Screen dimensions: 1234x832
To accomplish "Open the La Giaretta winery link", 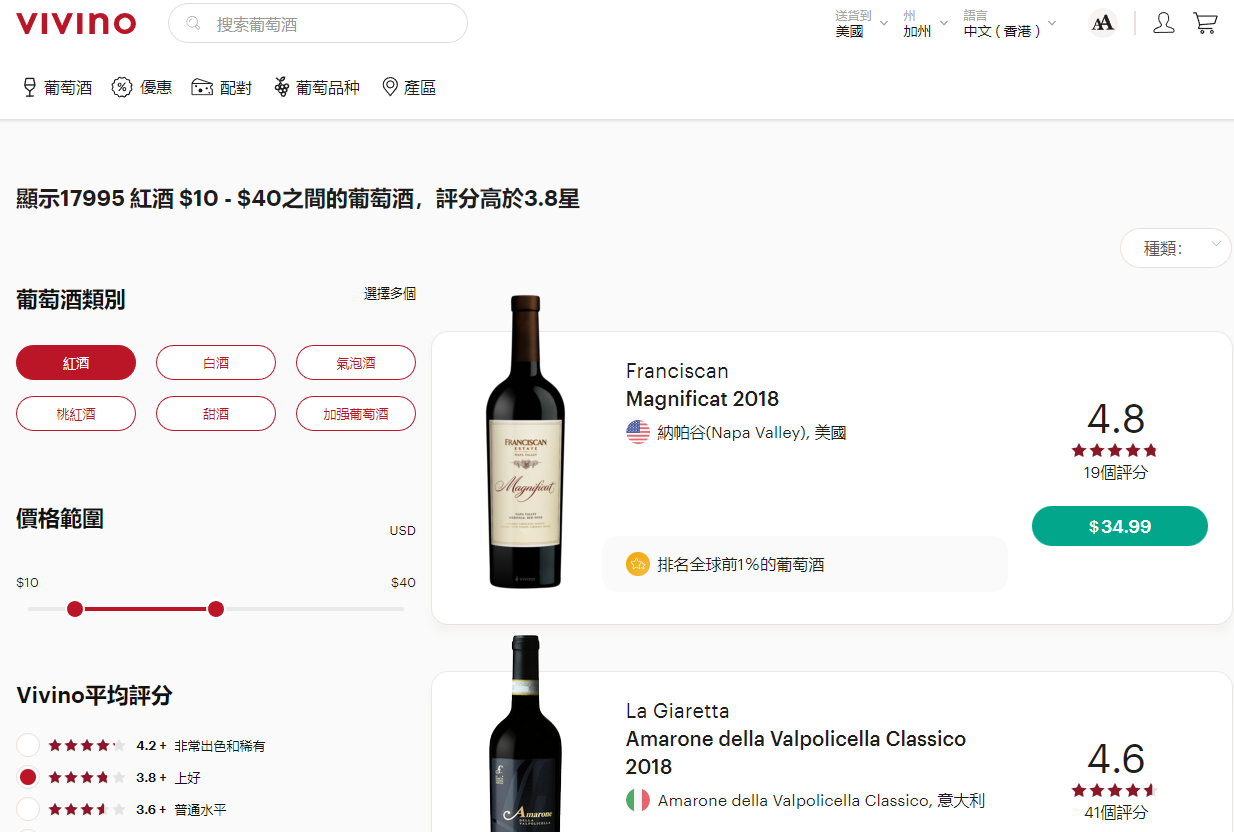I will pyautogui.click(x=677, y=711).
